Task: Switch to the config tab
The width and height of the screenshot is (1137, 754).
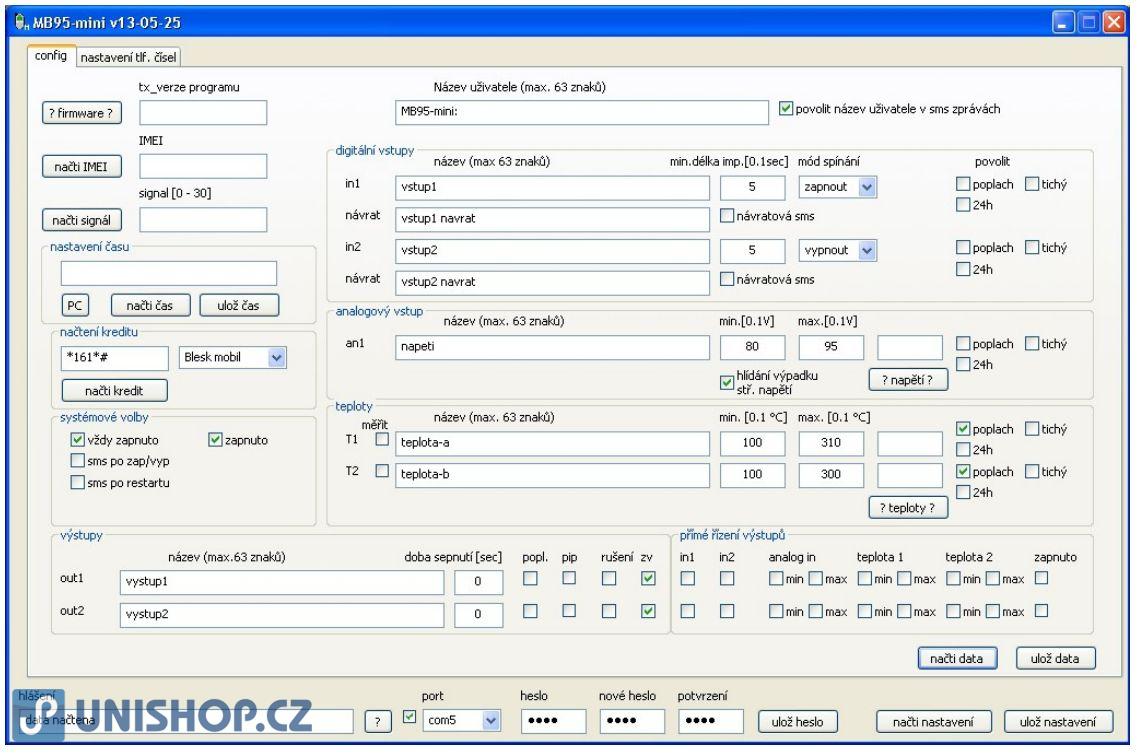Action: pos(51,56)
